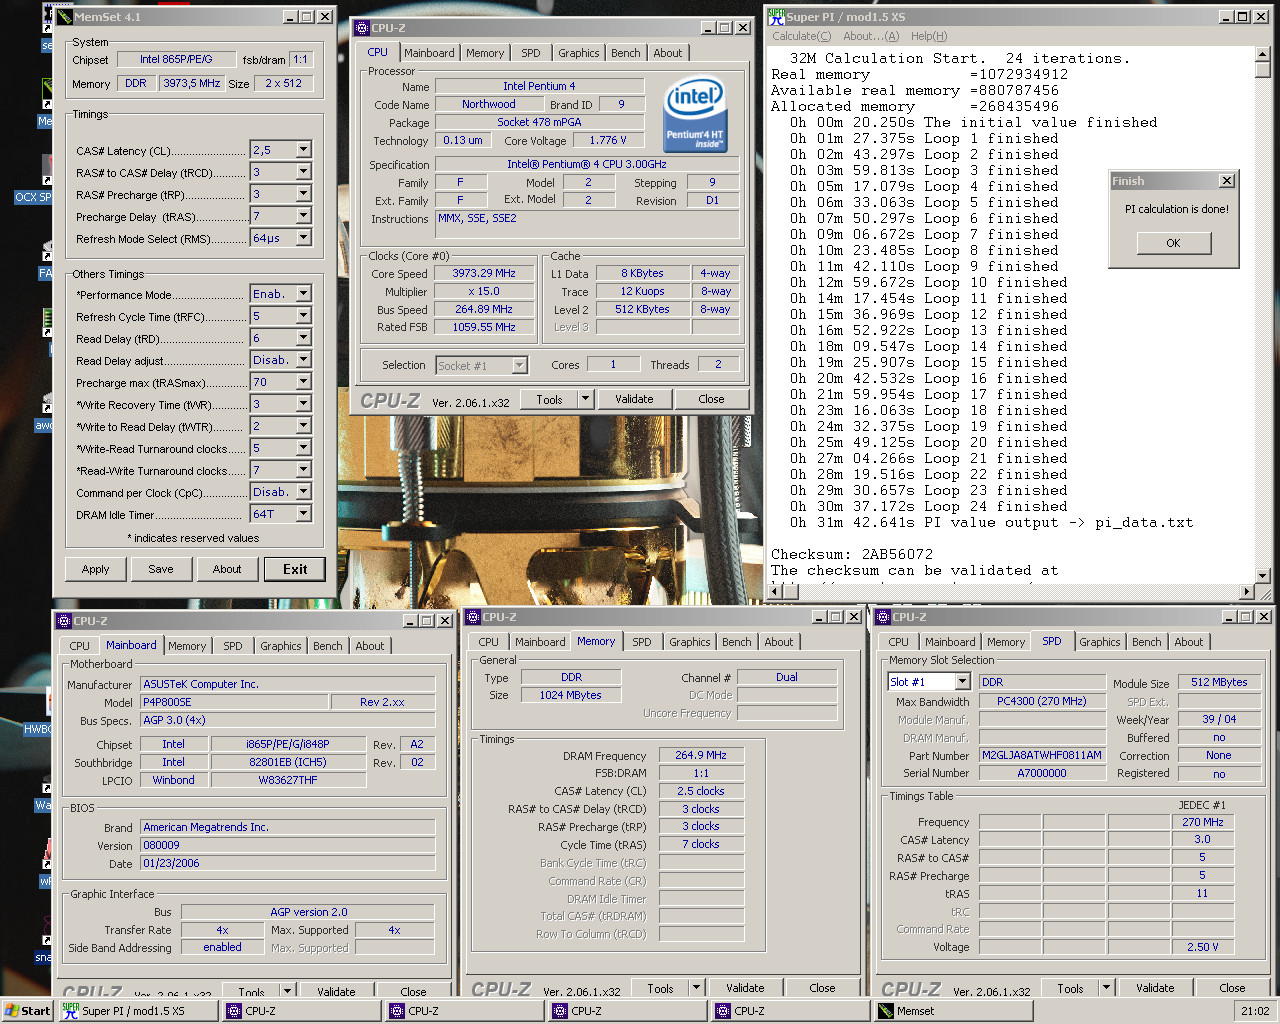Click the title icon of the CPU-Z SPD window
The height and width of the screenshot is (1024, 1280).
pos(882,617)
